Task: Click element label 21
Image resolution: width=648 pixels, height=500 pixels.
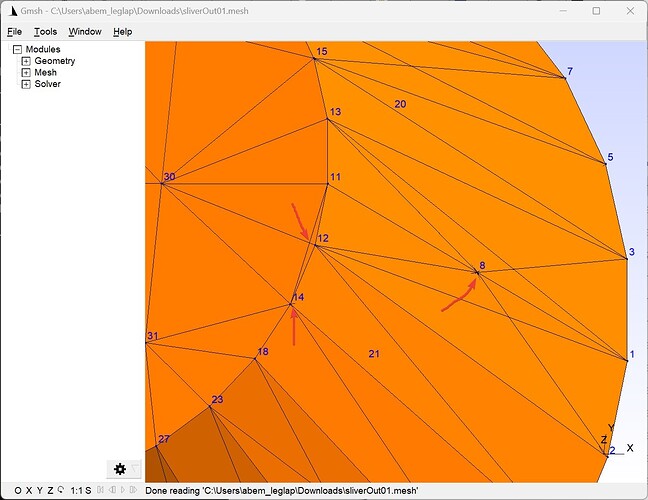Action: tap(374, 354)
